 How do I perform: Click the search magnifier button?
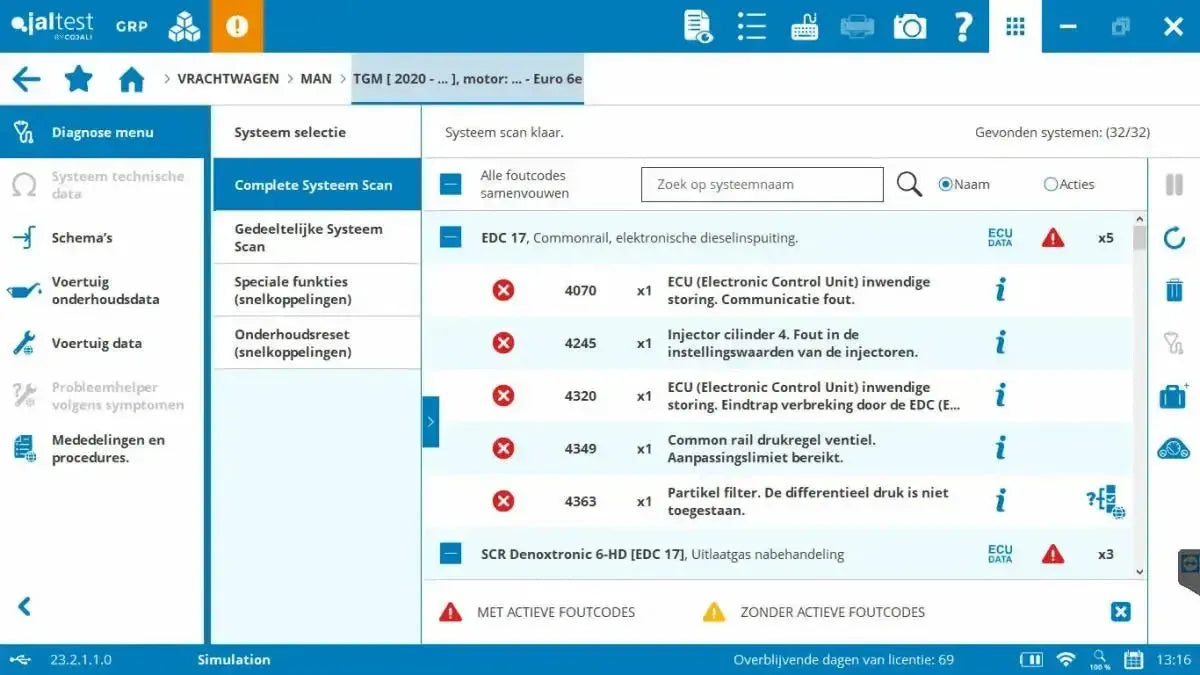tap(909, 184)
